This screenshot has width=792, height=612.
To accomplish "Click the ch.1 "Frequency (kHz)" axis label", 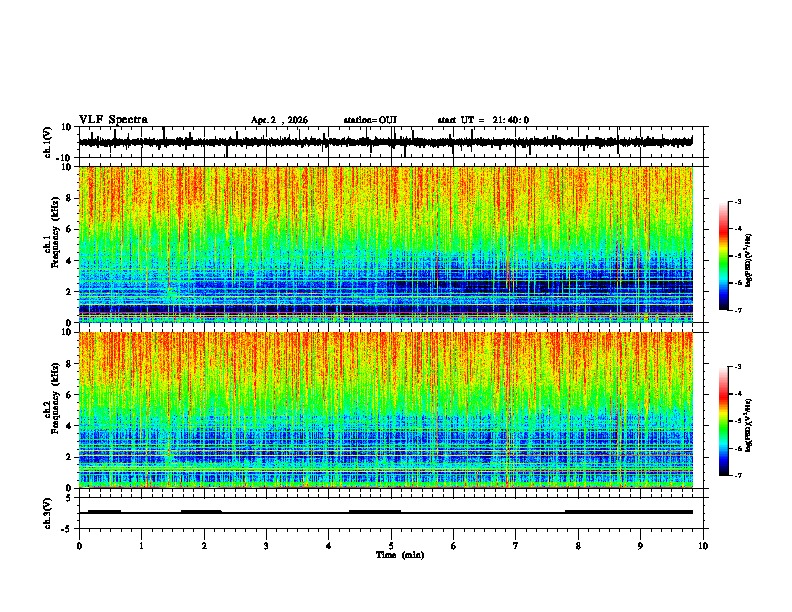I will [55, 233].
